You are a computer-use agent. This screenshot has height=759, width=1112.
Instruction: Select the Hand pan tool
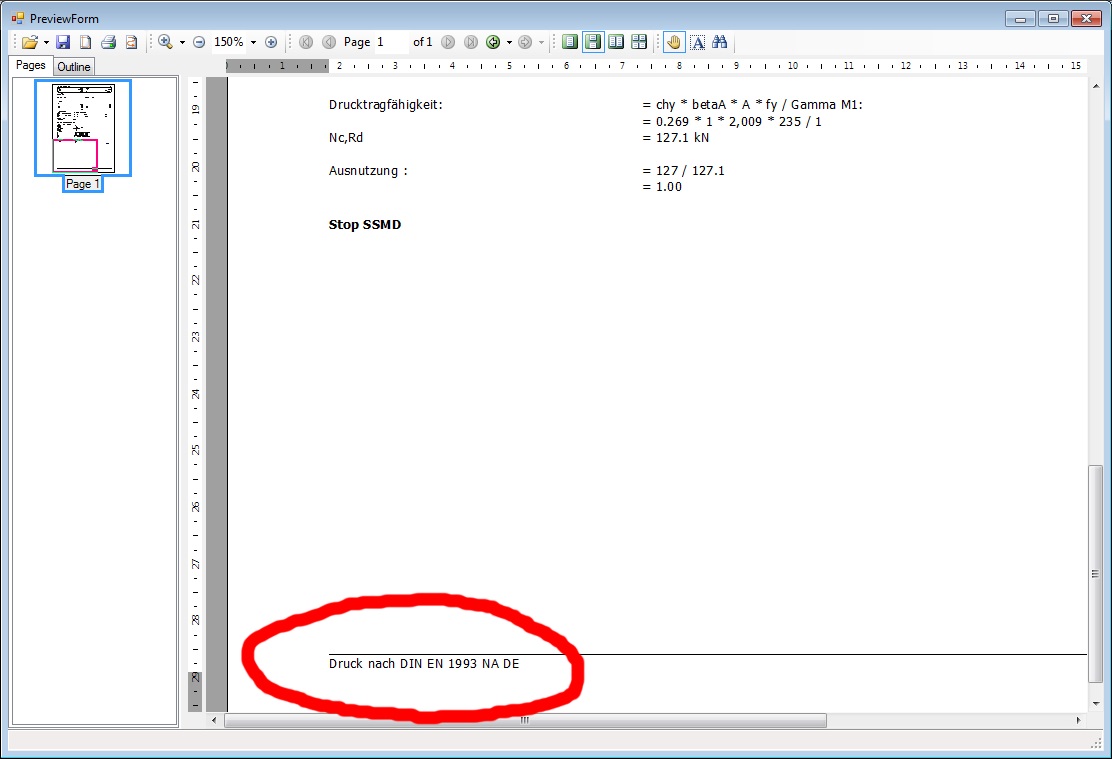pyautogui.click(x=674, y=42)
